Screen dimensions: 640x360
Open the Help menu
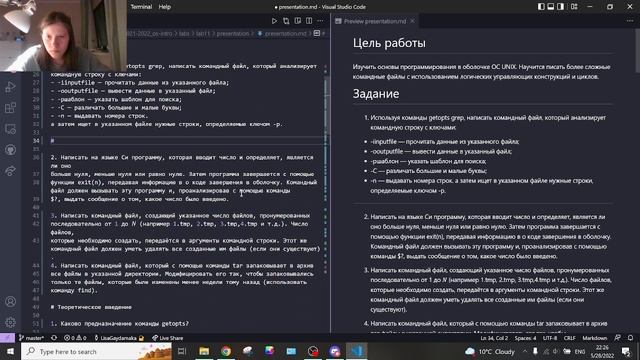pyautogui.click(x=164, y=7)
